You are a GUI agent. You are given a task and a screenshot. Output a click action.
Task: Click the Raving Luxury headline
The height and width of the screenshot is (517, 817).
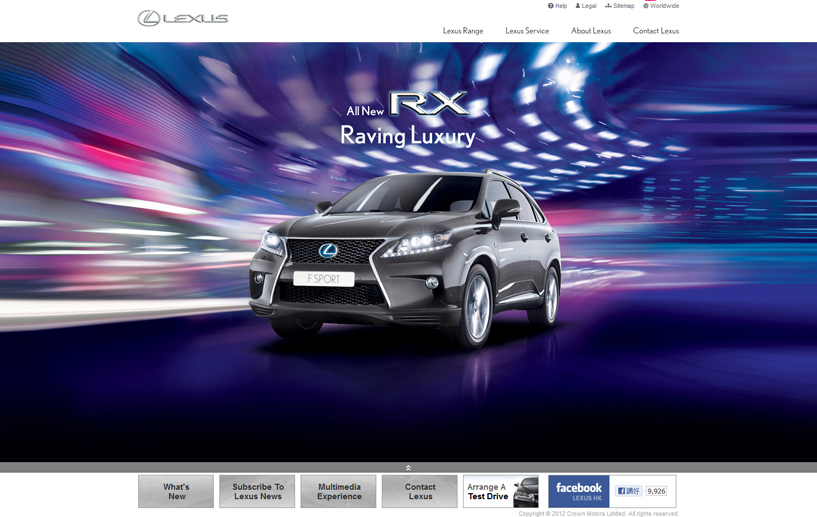(407, 136)
